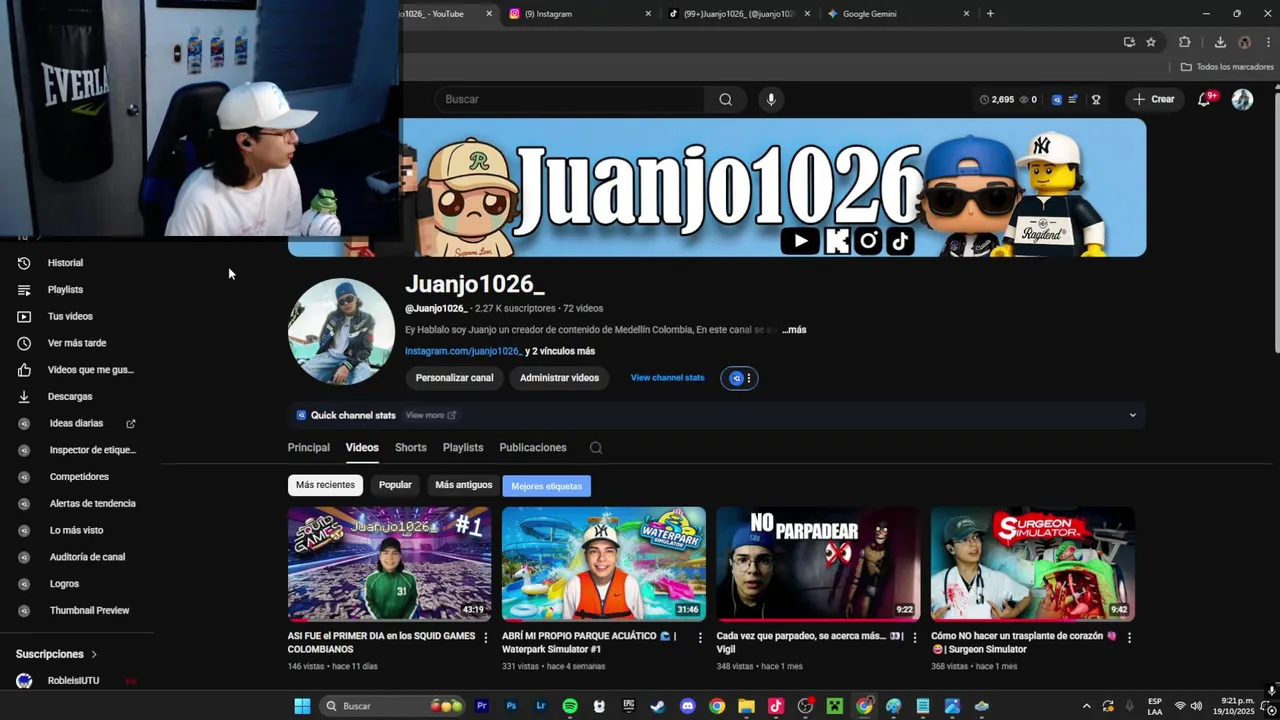The width and height of the screenshot is (1280, 720).
Task: Open a new browser tab
Action: click(990, 14)
